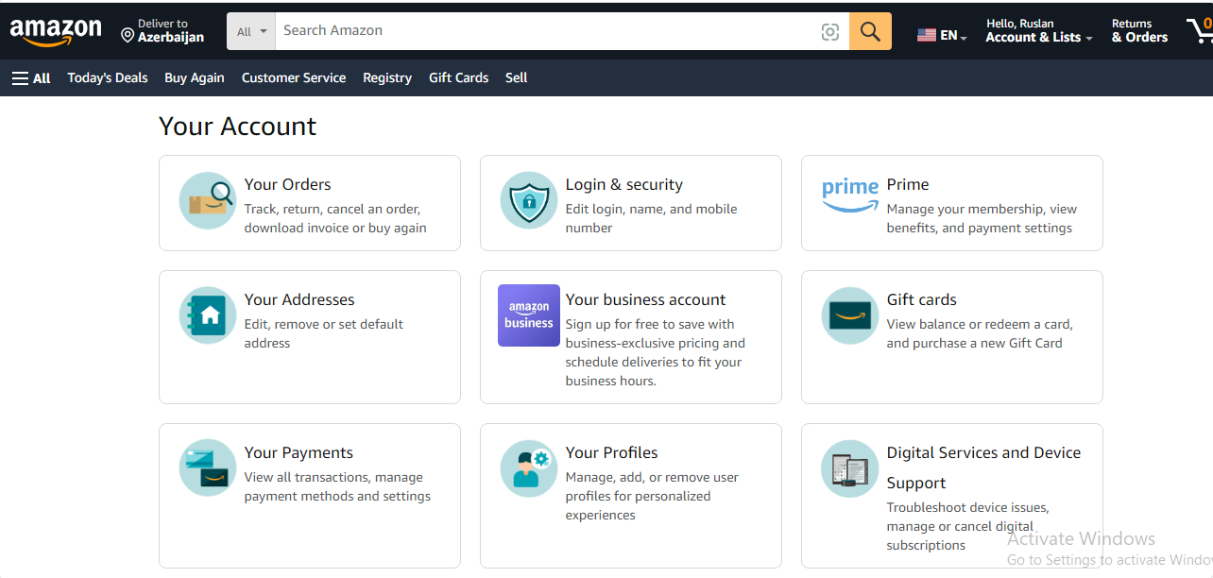Click the Returns & Orders link

tap(1139, 31)
